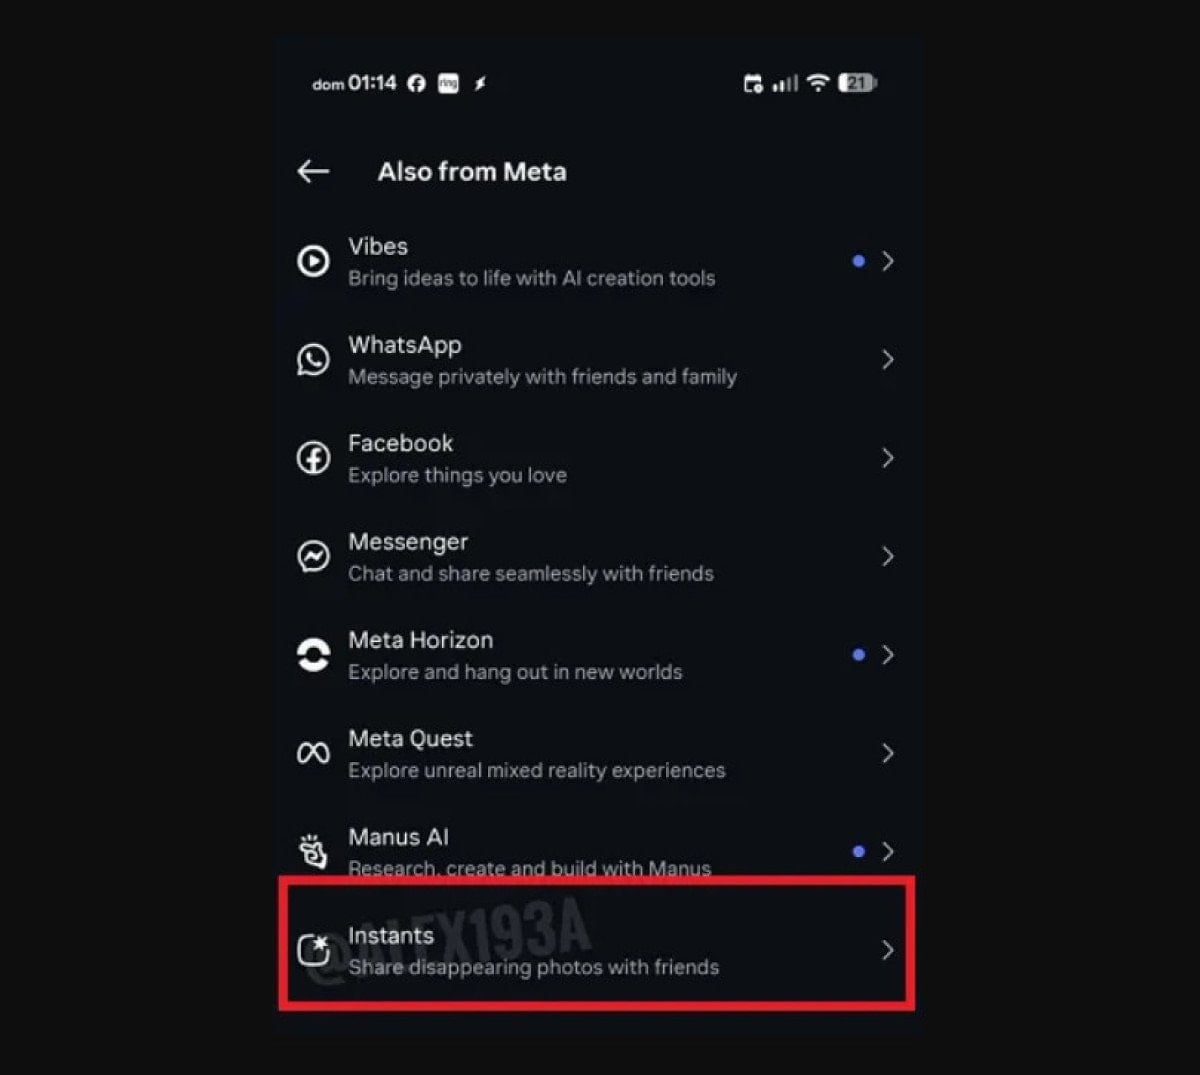
Task: Tap the Meta Horizon logo icon
Action: [313, 655]
